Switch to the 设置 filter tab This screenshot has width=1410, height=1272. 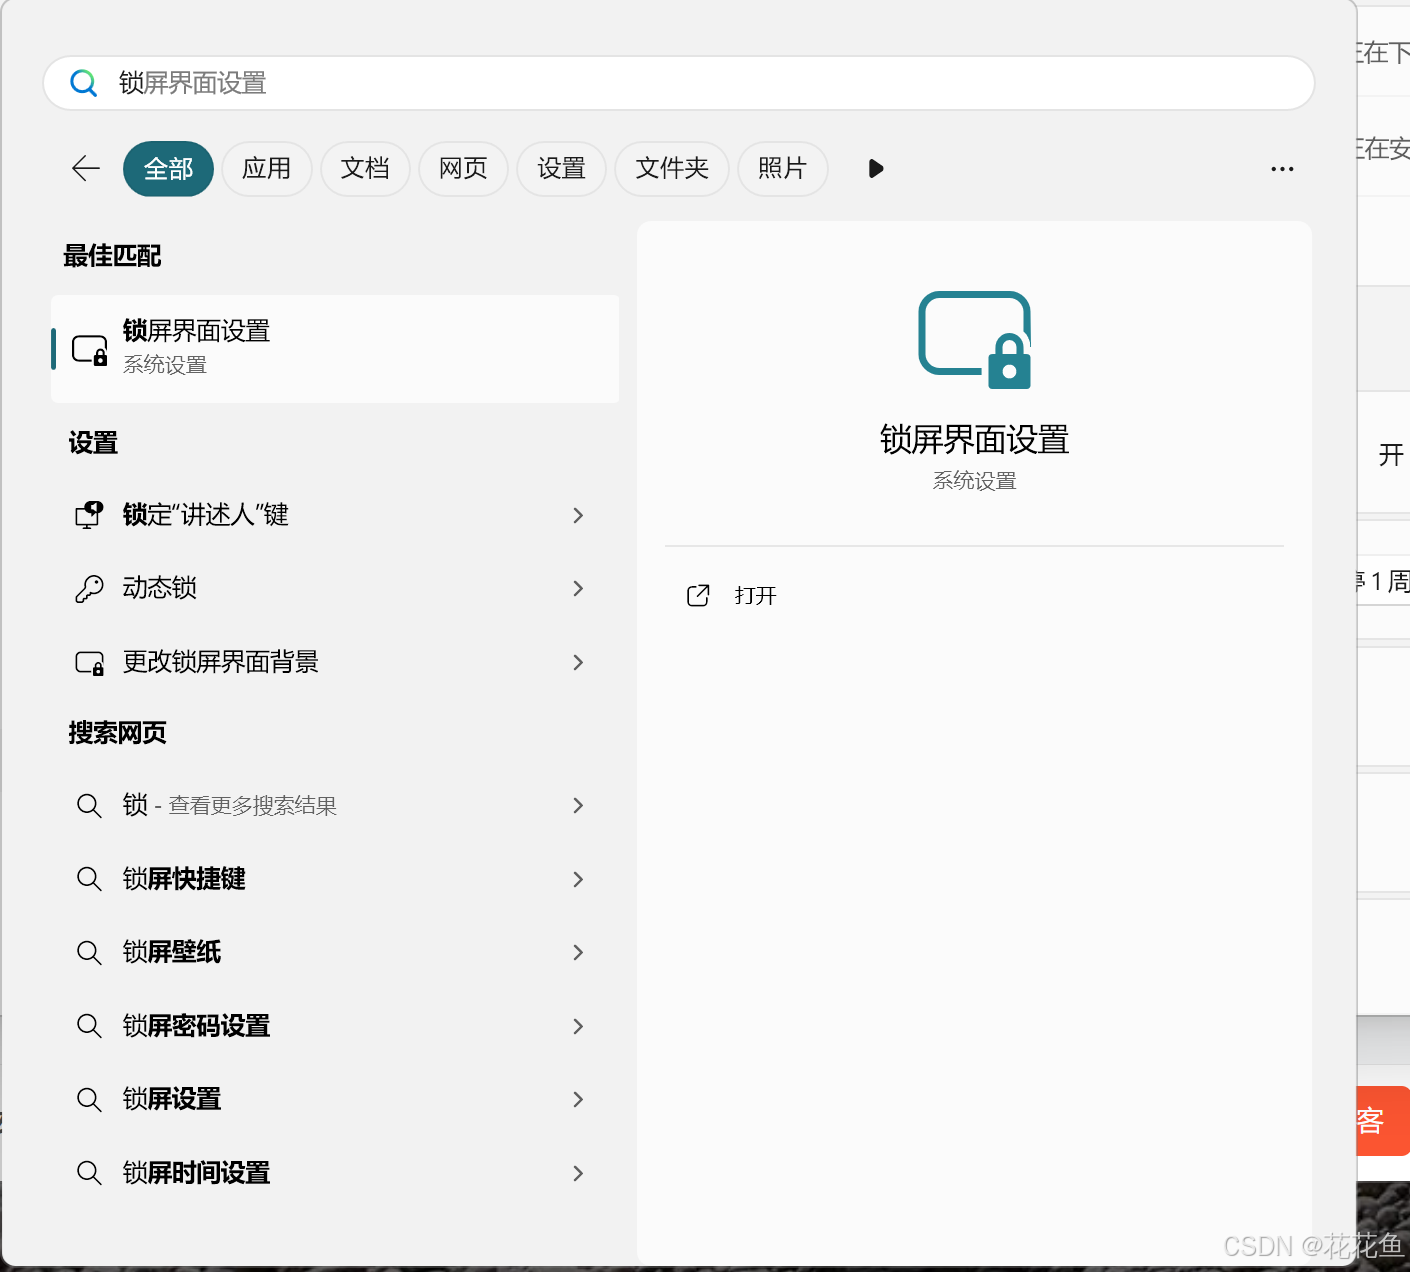click(561, 168)
